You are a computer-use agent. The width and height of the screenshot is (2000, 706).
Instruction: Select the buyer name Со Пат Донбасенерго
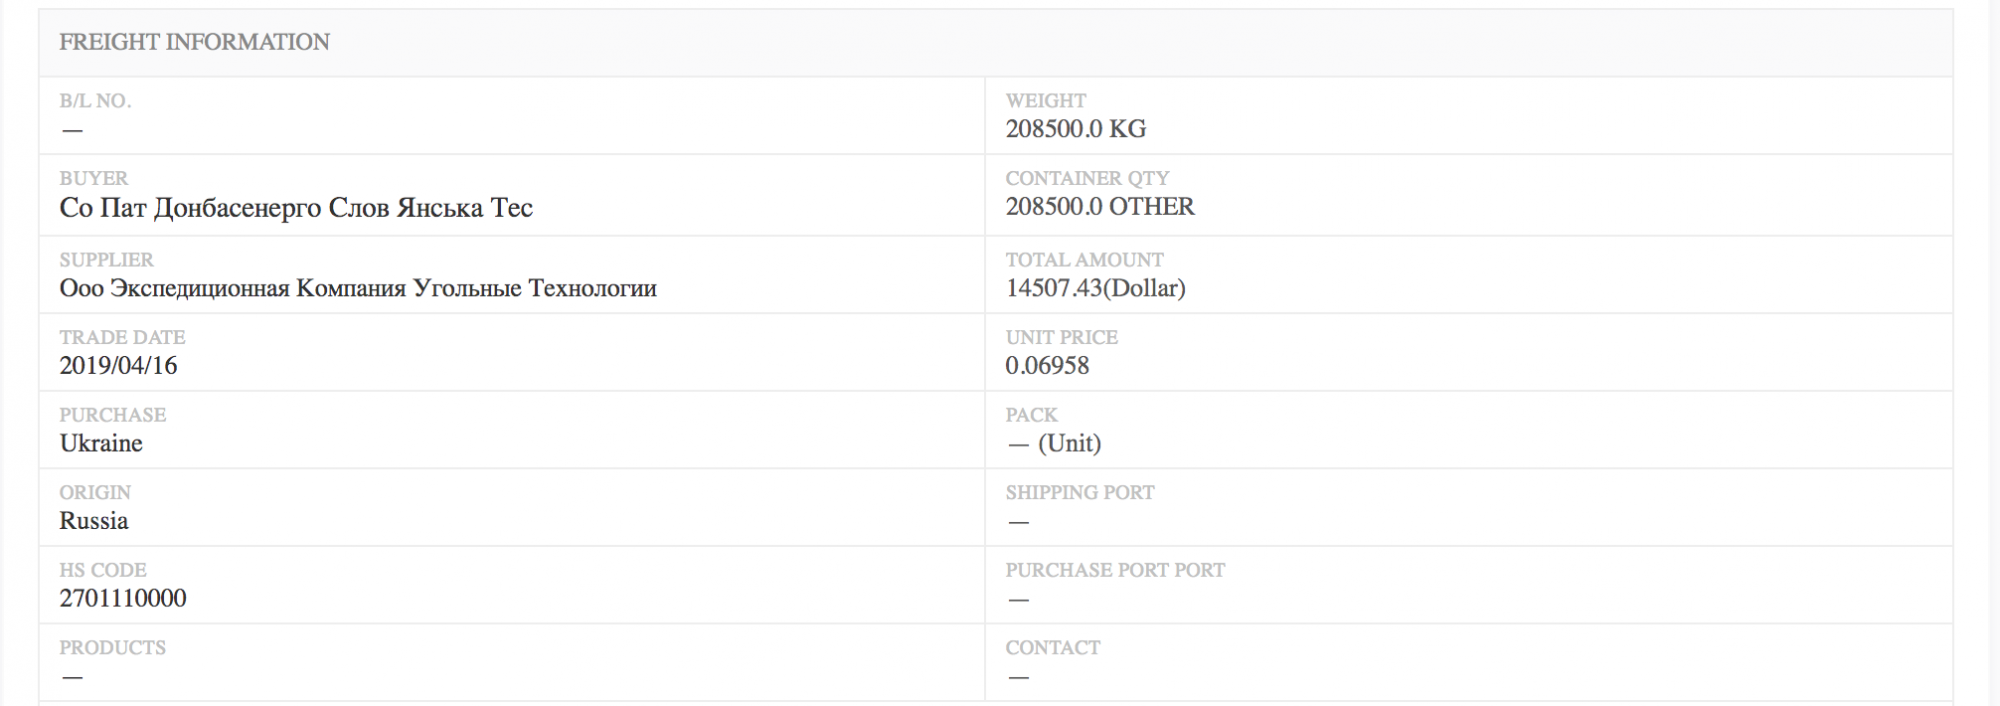click(296, 208)
